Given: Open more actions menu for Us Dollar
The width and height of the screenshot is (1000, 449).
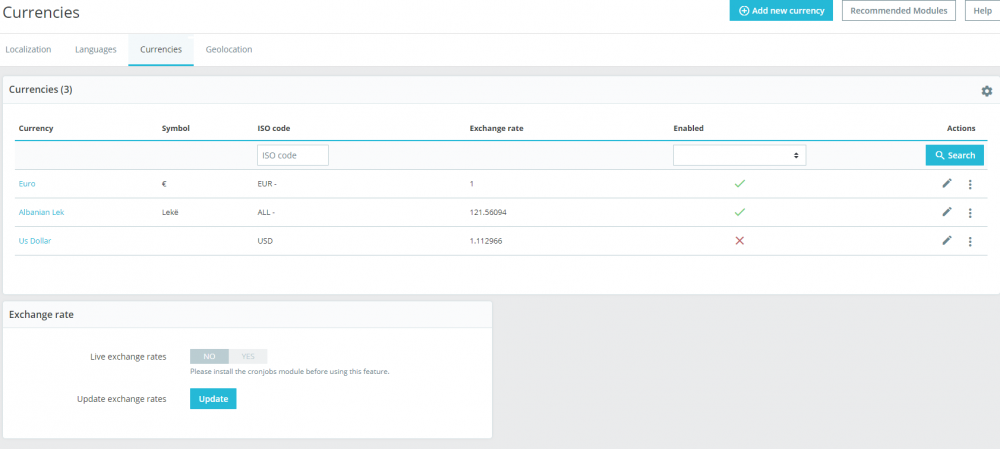Looking at the screenshot, I should [970, 242].
